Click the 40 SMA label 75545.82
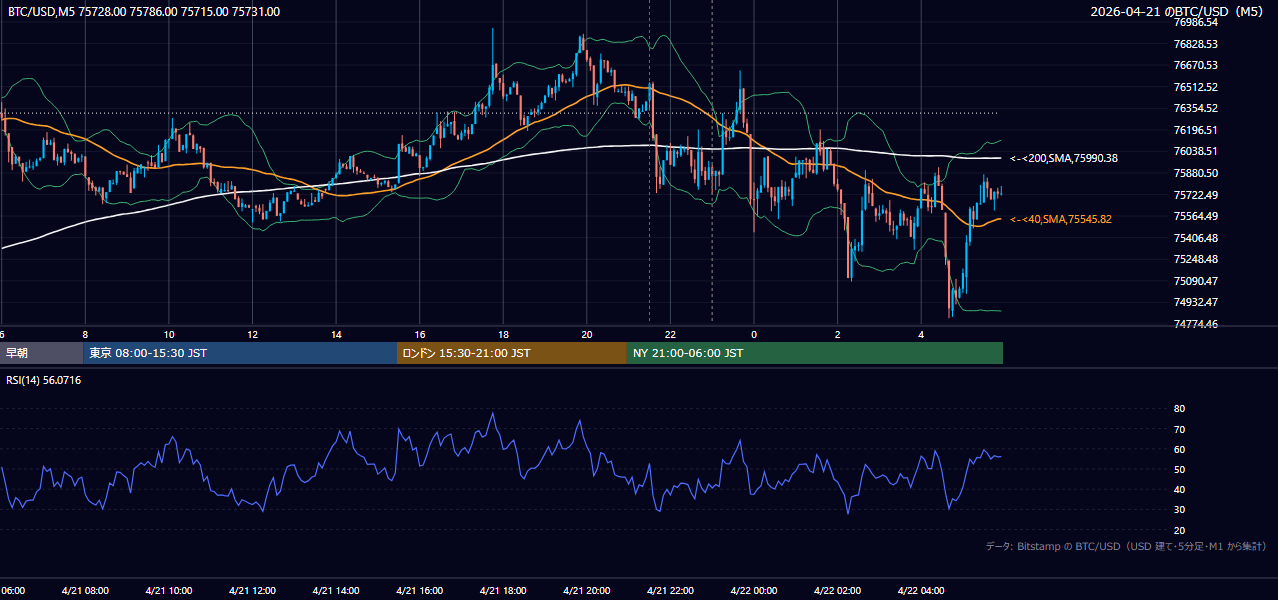 click(1061, 219)
